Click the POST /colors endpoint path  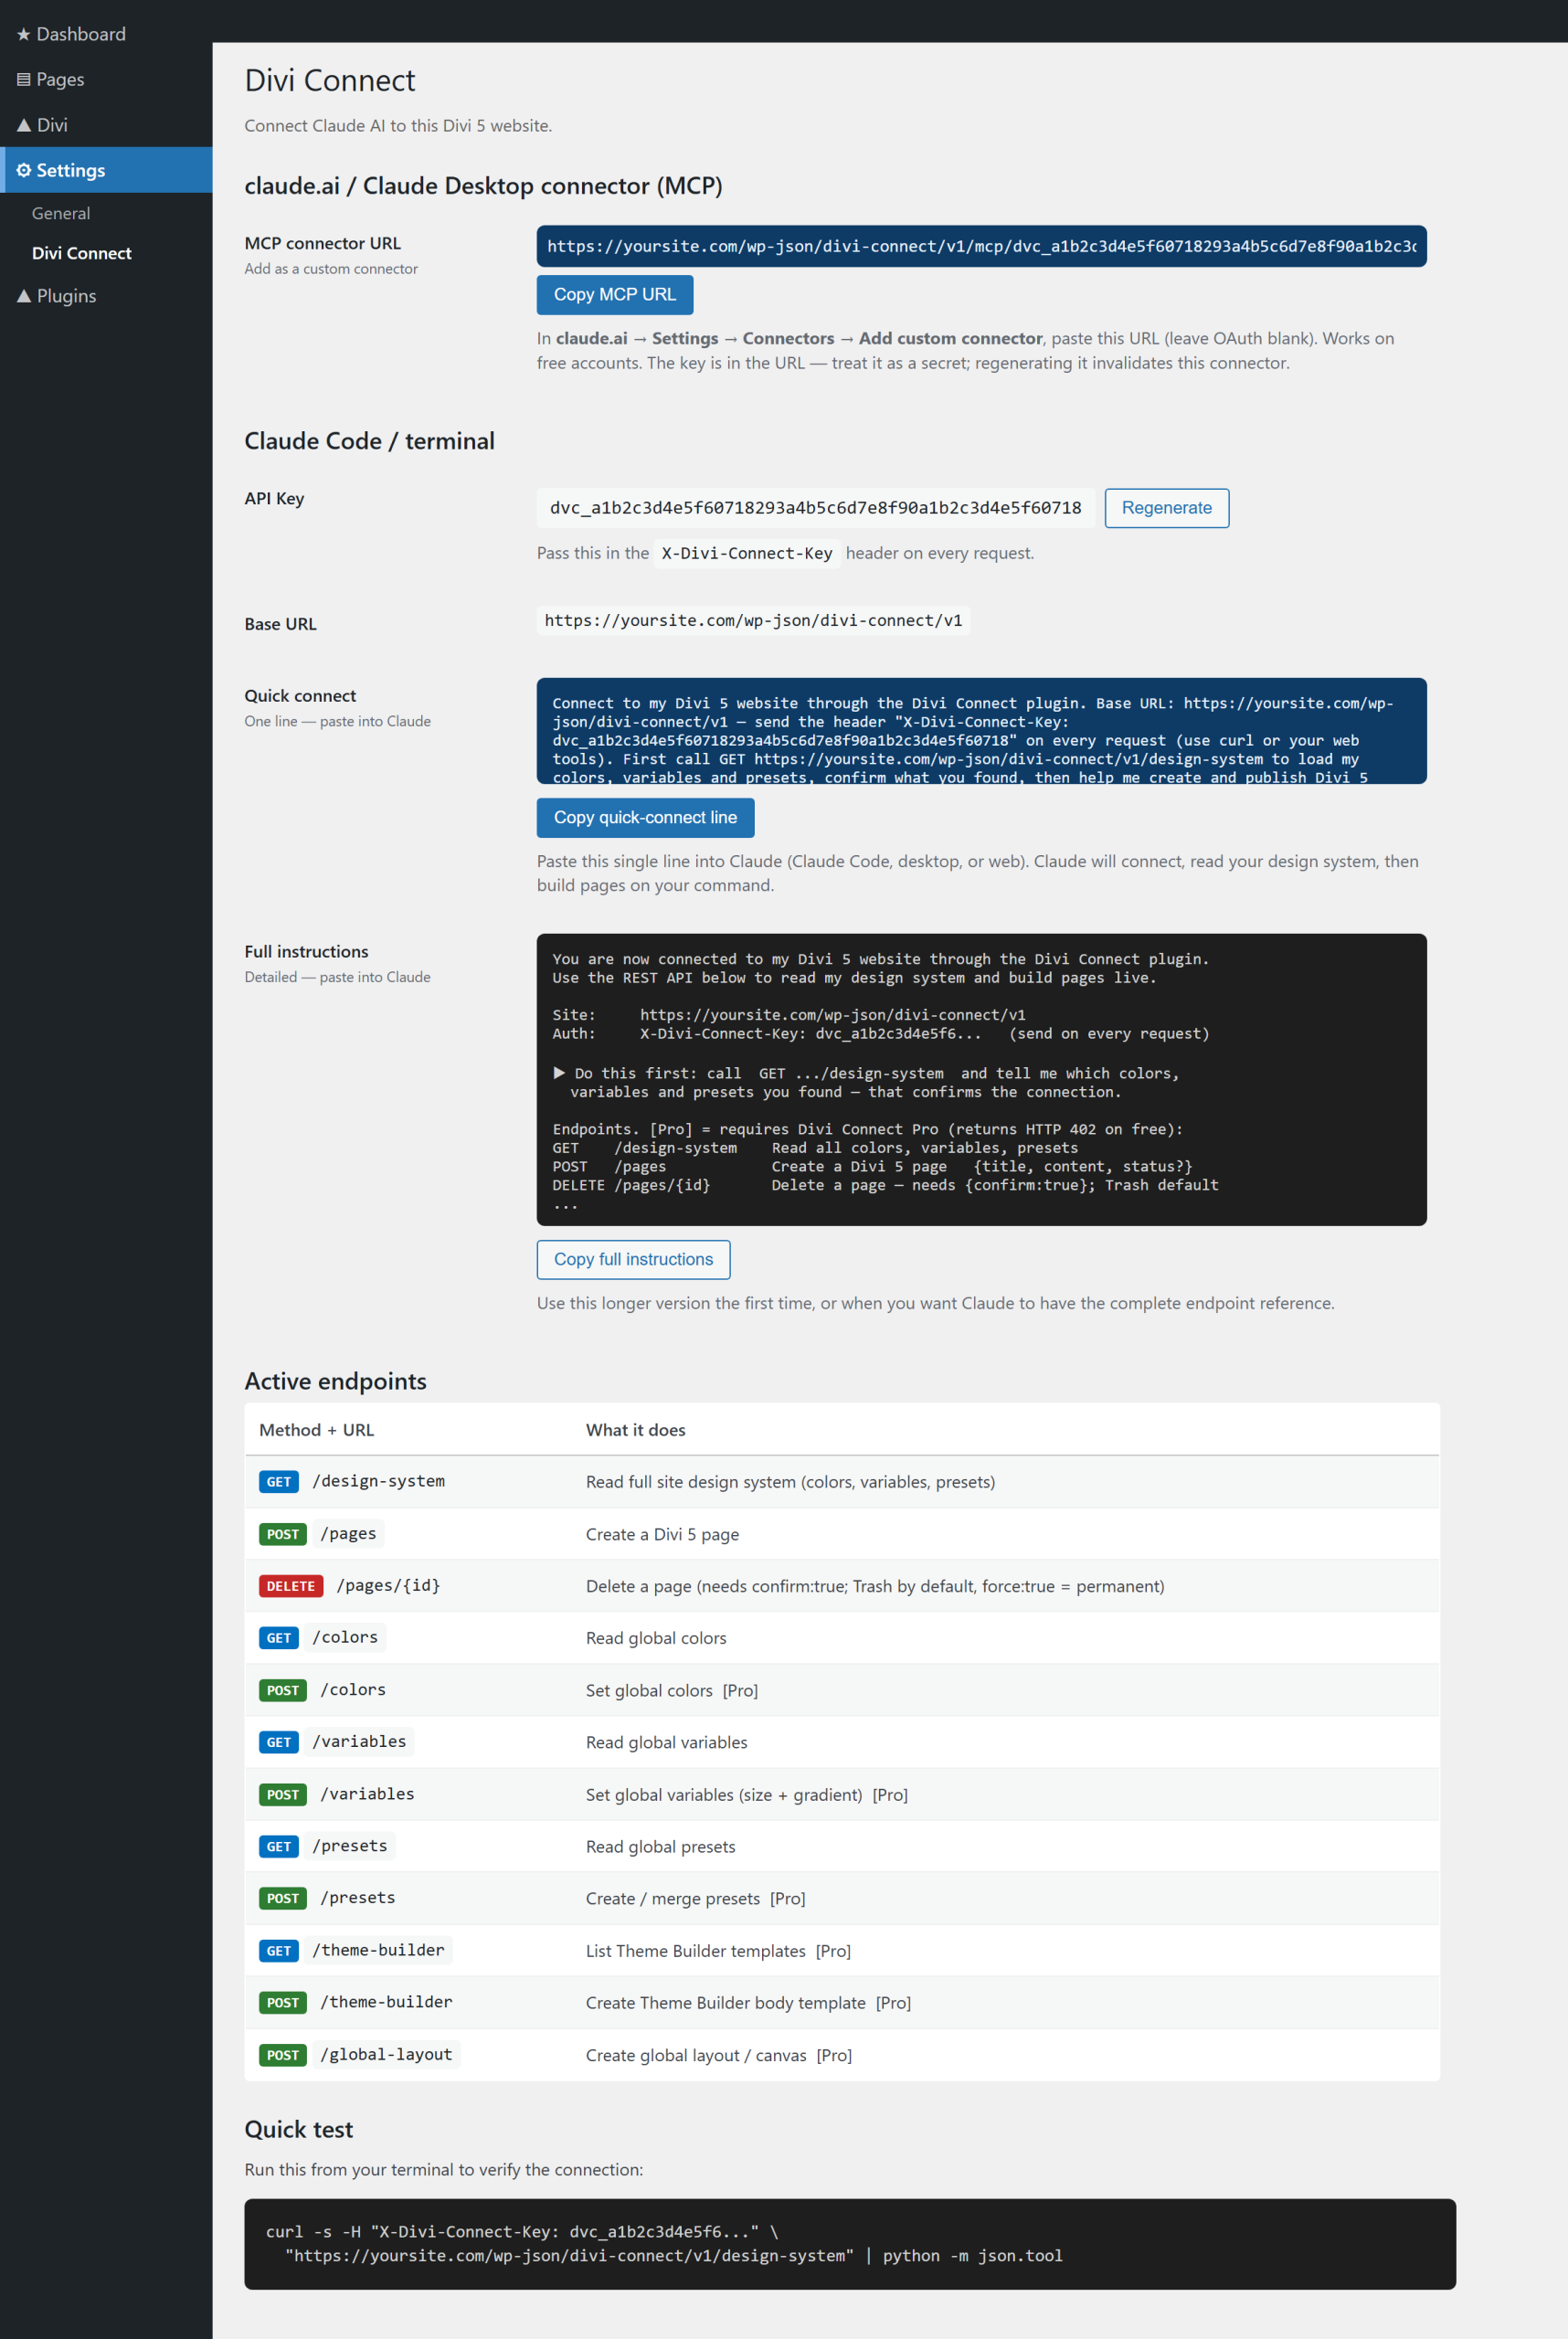click(x=353, y=1689)
